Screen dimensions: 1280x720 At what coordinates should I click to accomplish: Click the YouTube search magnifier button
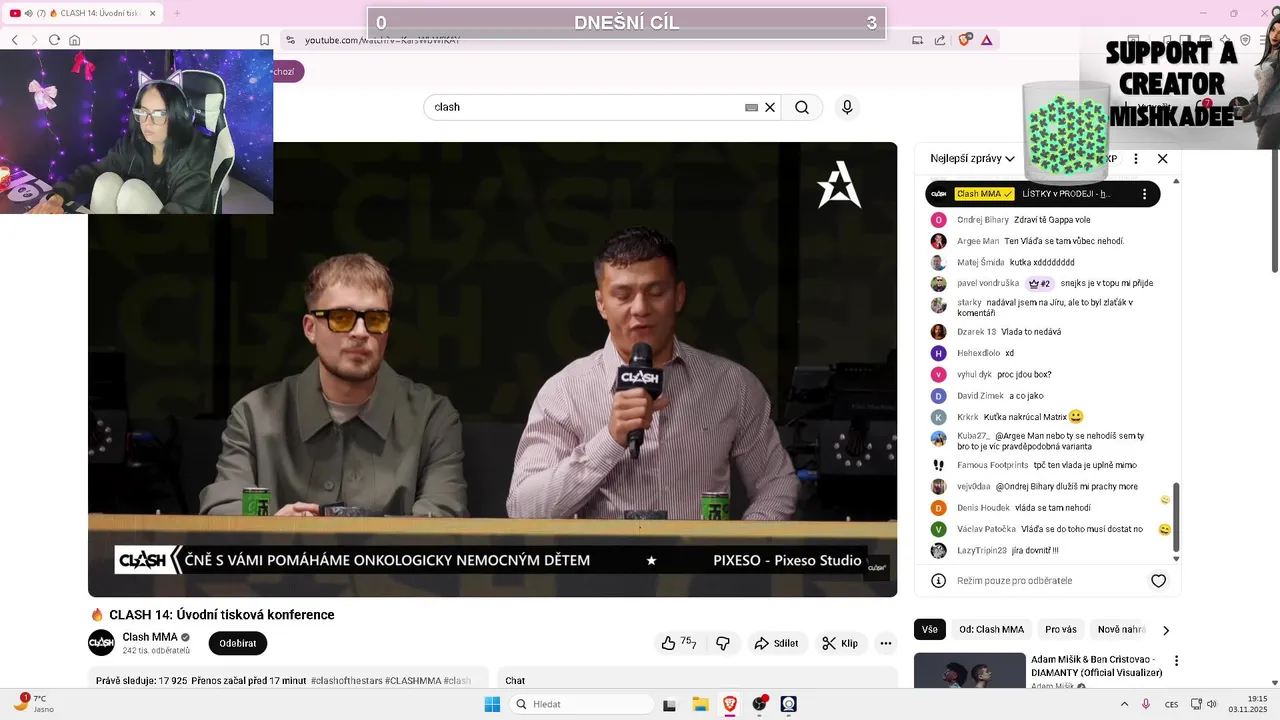point(802,107)
